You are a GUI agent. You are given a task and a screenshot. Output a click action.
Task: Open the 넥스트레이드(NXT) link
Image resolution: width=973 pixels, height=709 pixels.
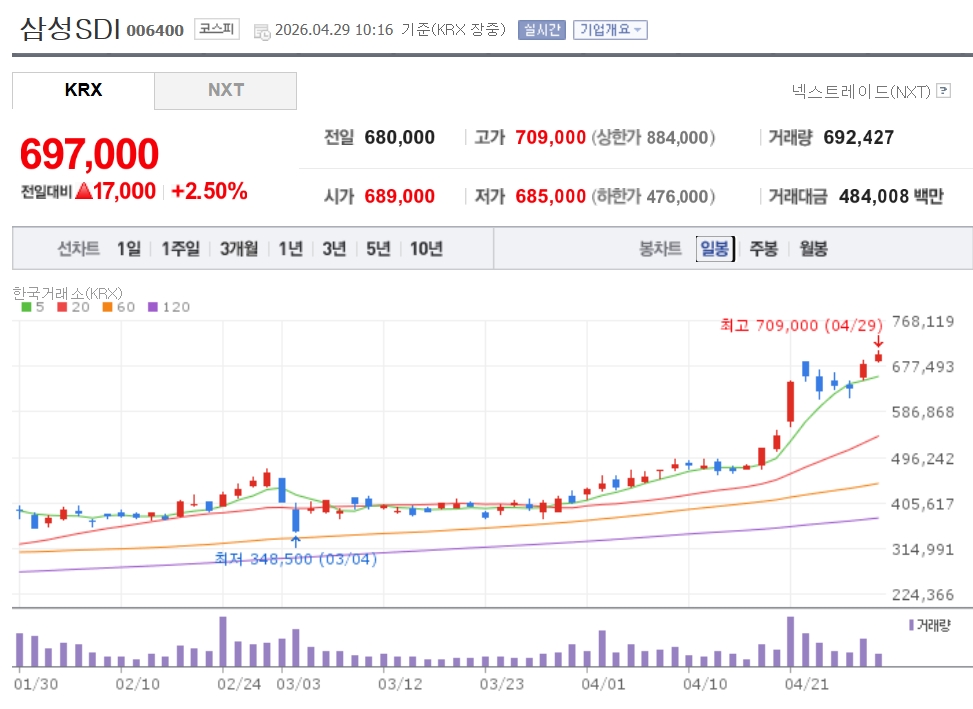860,92
